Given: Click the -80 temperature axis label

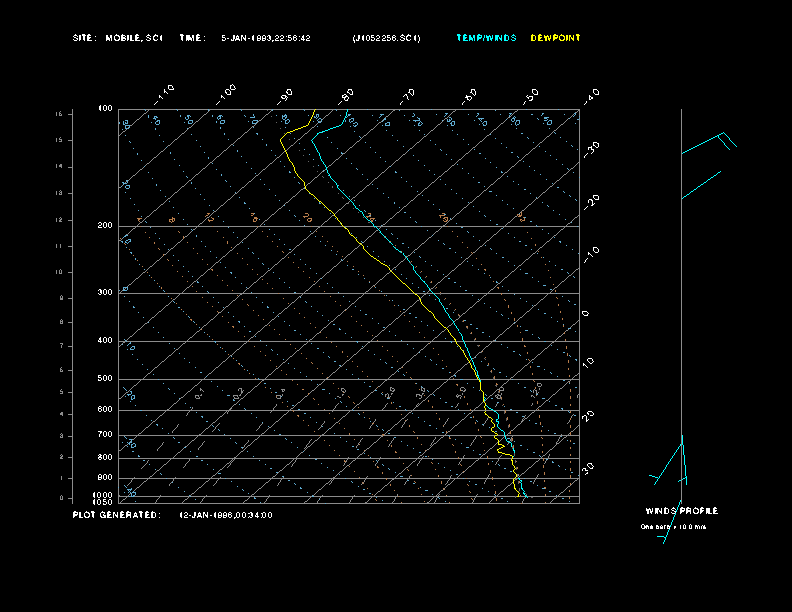Looking at the screenshot, I should click(347, 95).
